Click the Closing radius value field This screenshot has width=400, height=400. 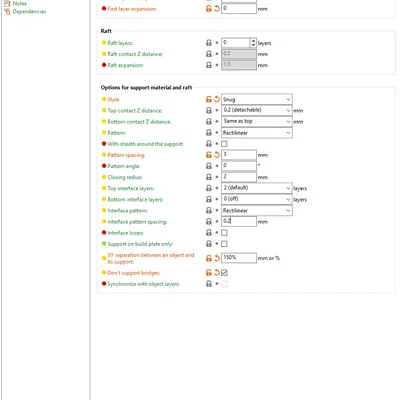(239, 177)
